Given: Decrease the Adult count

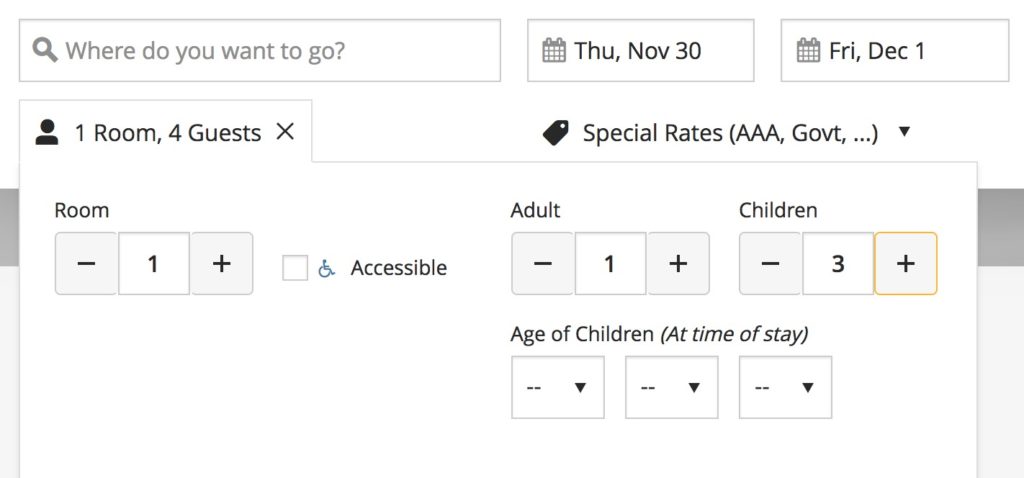Looking at the screenshot, I should [x=543, y=264].
